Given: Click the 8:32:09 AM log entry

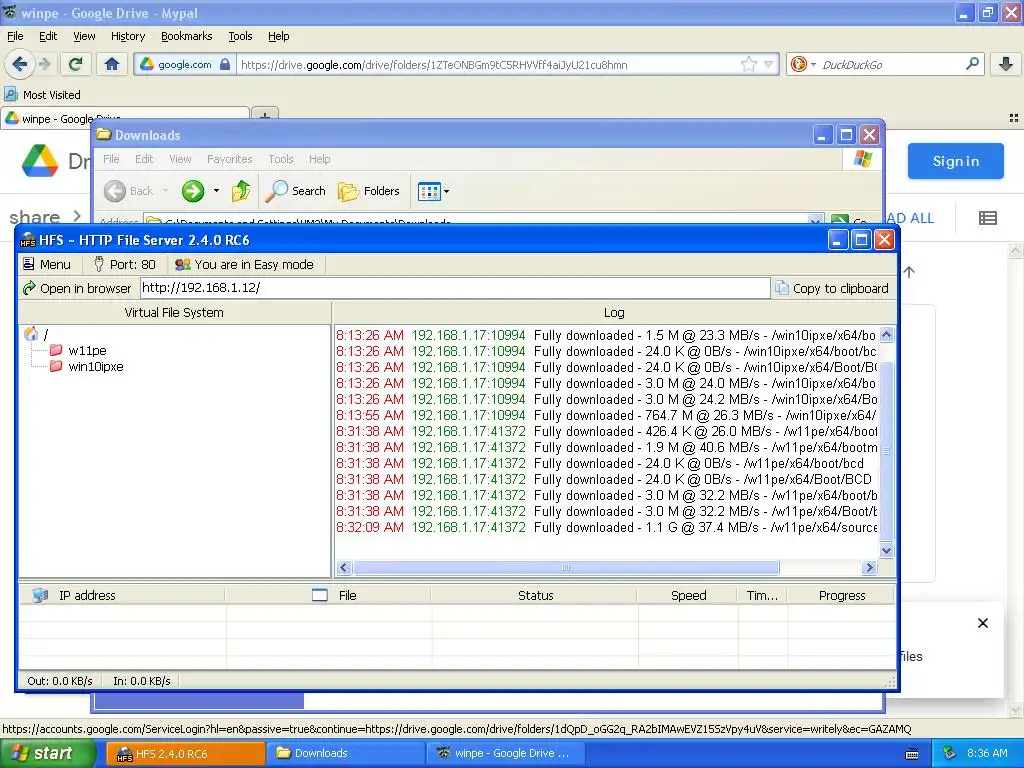Looking at the screenshot, I should point(607,527).
